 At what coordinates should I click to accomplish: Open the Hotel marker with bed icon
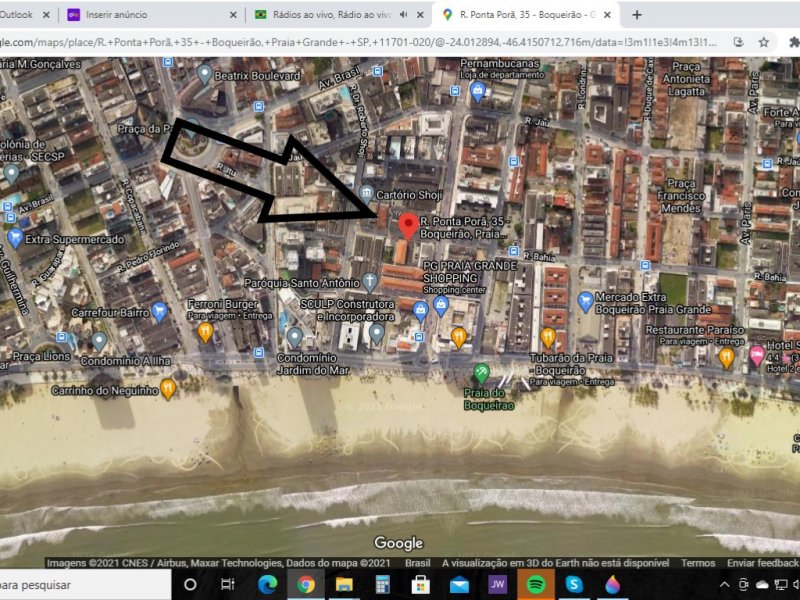tap(757, 355)
